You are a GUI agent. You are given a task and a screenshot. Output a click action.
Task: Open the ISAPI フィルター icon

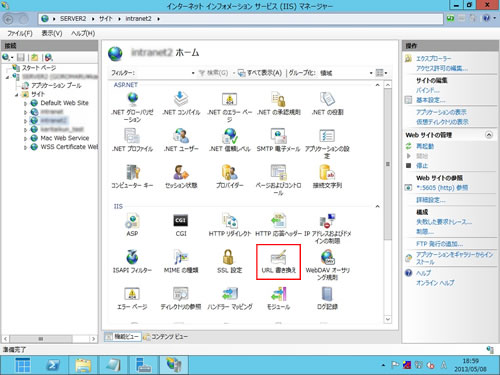coord(132,262)
